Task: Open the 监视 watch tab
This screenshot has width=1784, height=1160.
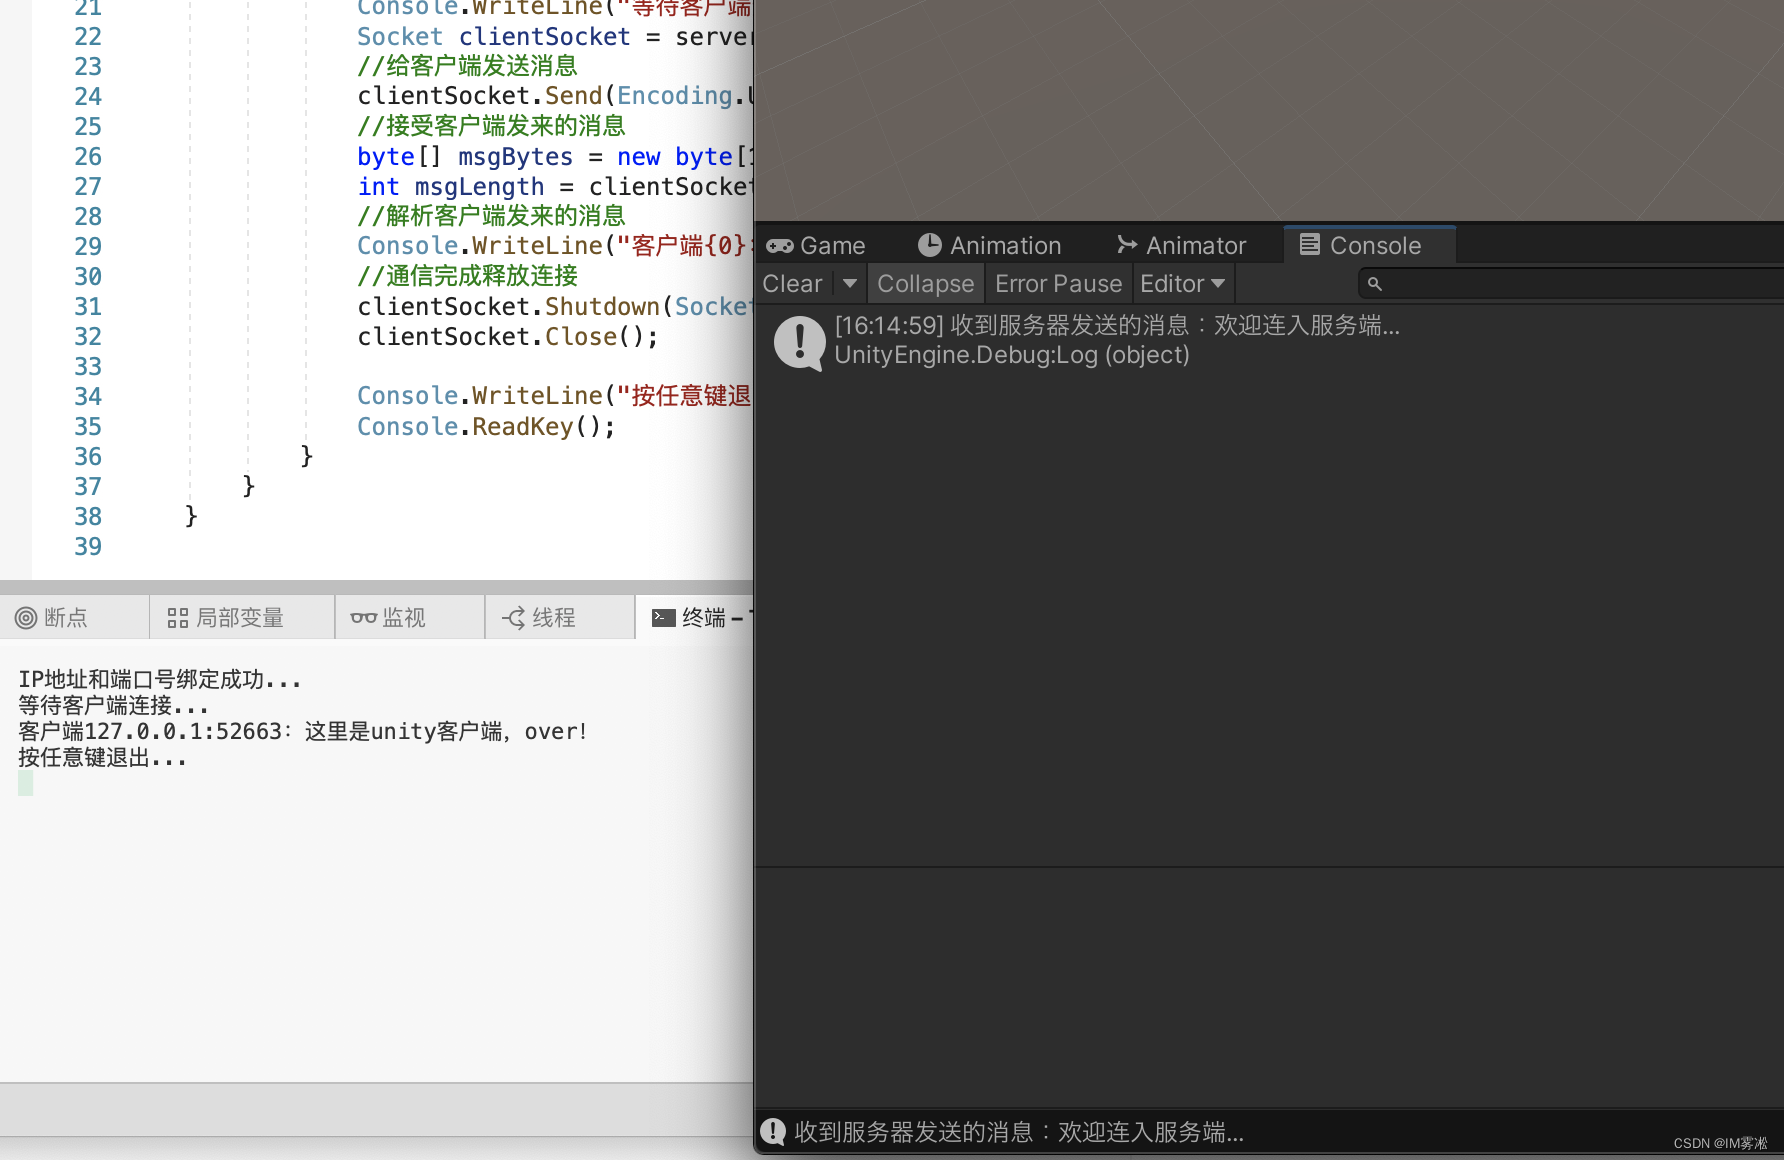Action: [410, 618]
